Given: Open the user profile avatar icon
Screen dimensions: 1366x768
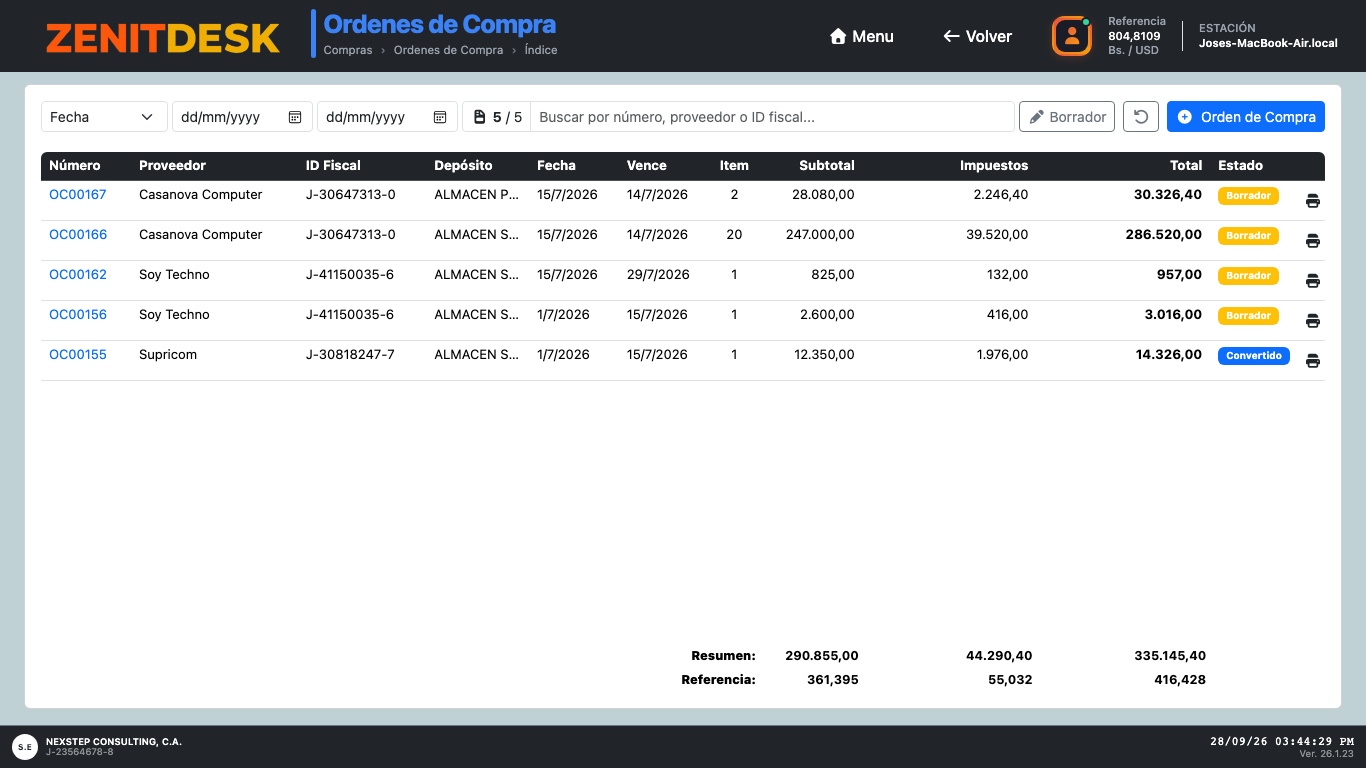Looking at the screenshot, I should pos(1072,36).
